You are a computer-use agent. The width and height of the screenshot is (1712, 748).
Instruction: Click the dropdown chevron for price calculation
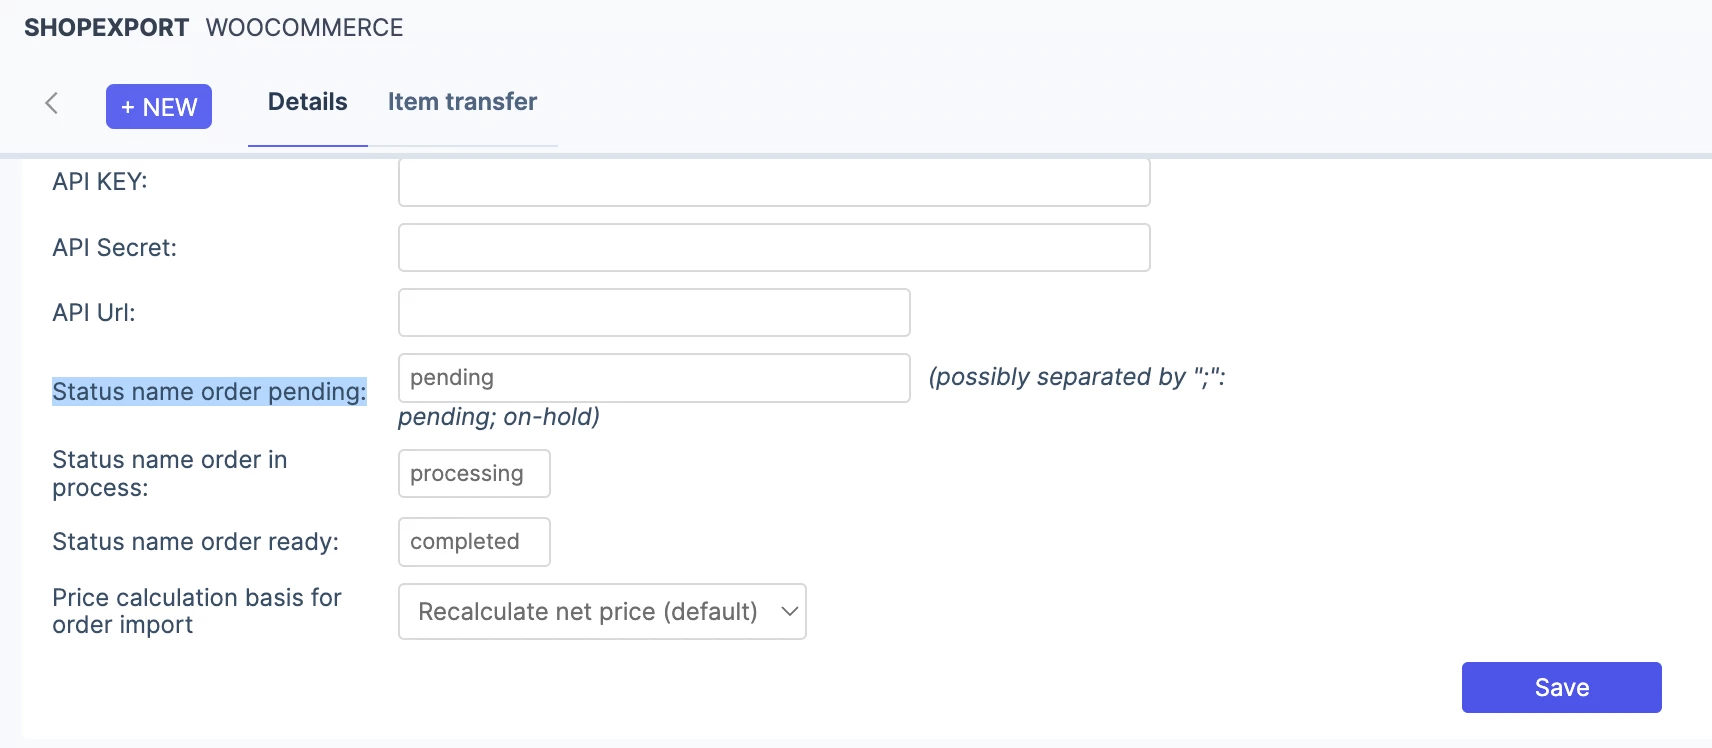pyautogui.click(x=789, y=611)
